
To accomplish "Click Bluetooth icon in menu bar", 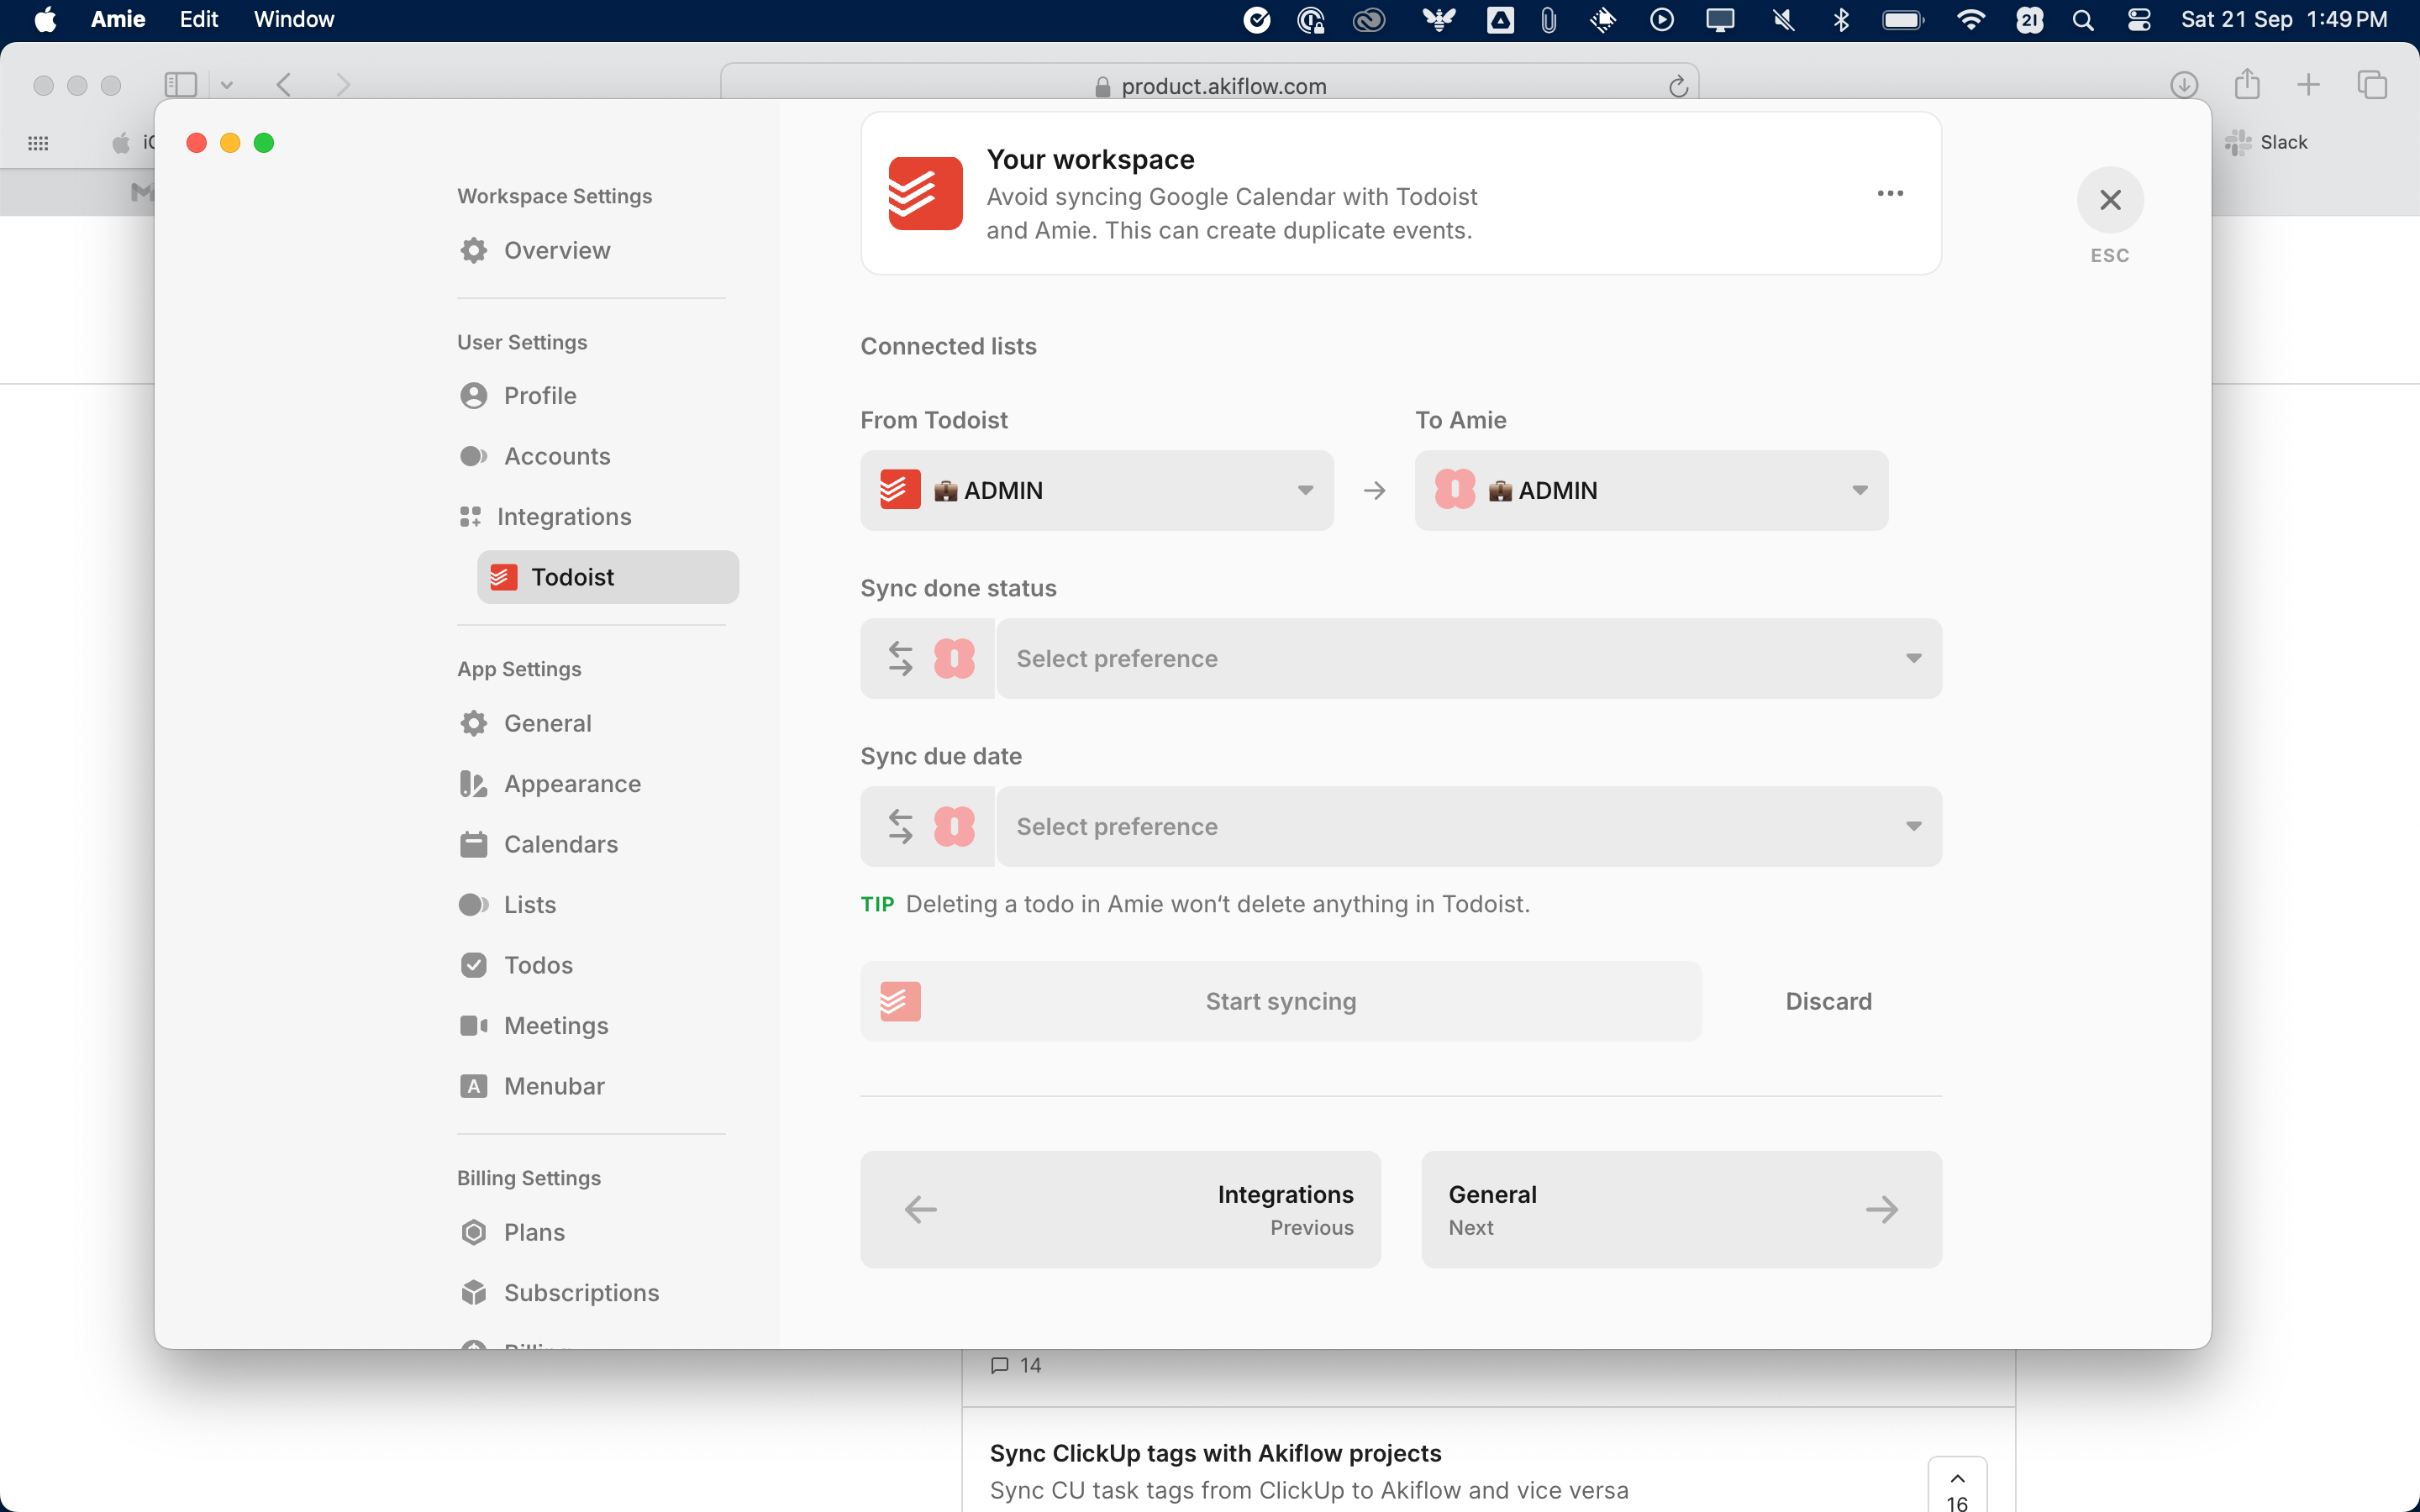I will point(1841,20).
